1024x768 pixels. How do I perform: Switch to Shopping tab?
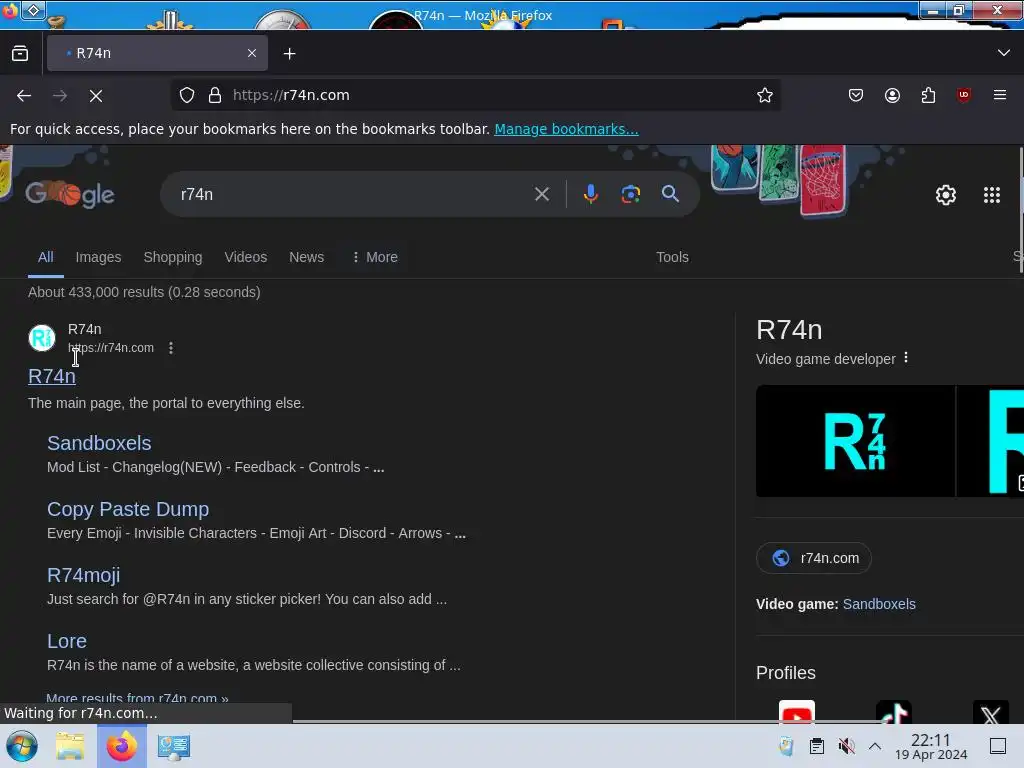[x=173, y=257]
